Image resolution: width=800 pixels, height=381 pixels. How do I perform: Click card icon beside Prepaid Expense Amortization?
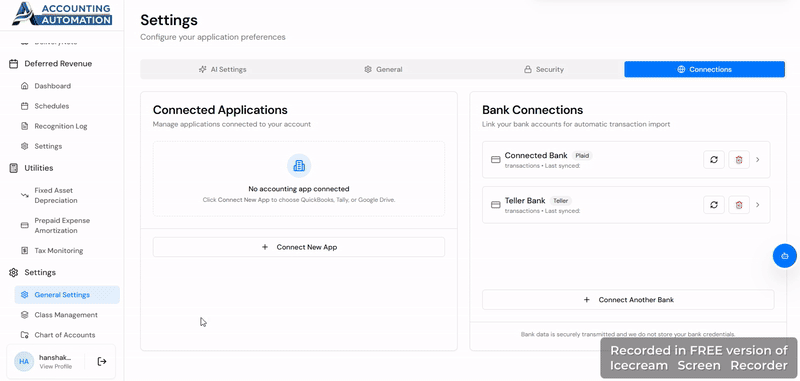click(x=24, y=225)
